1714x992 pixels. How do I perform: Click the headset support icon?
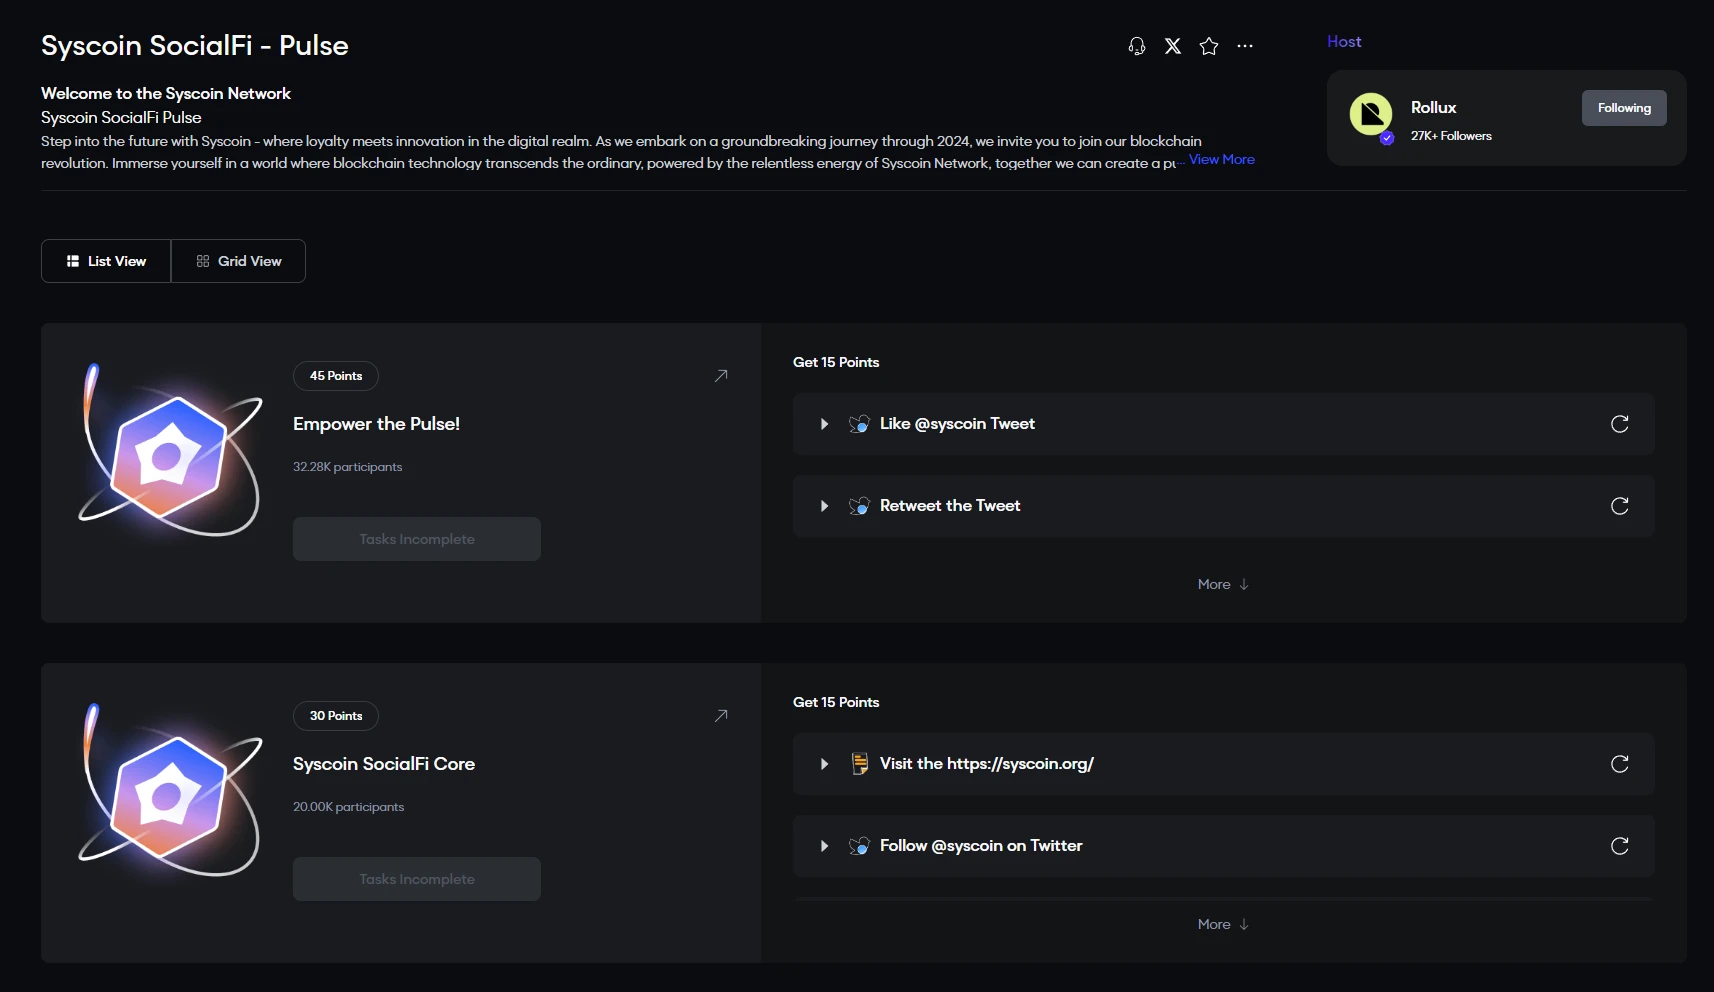(x=1136, y=46)
